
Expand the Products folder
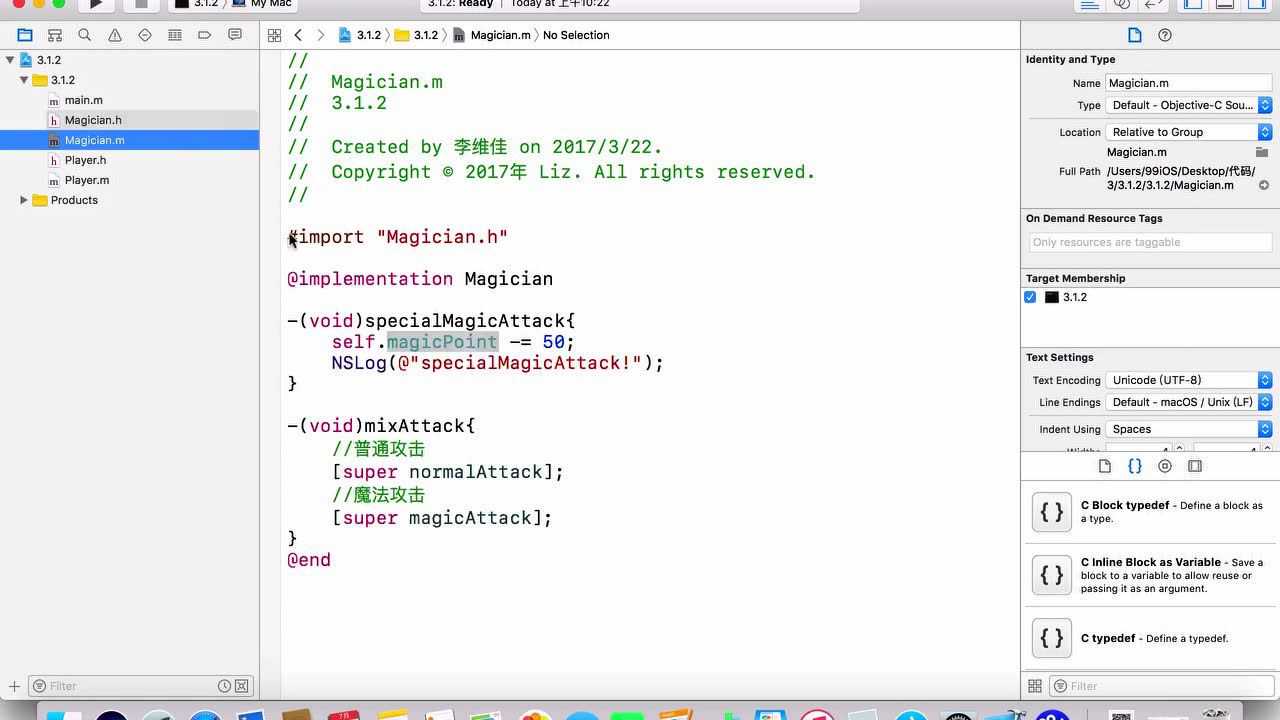24,200
